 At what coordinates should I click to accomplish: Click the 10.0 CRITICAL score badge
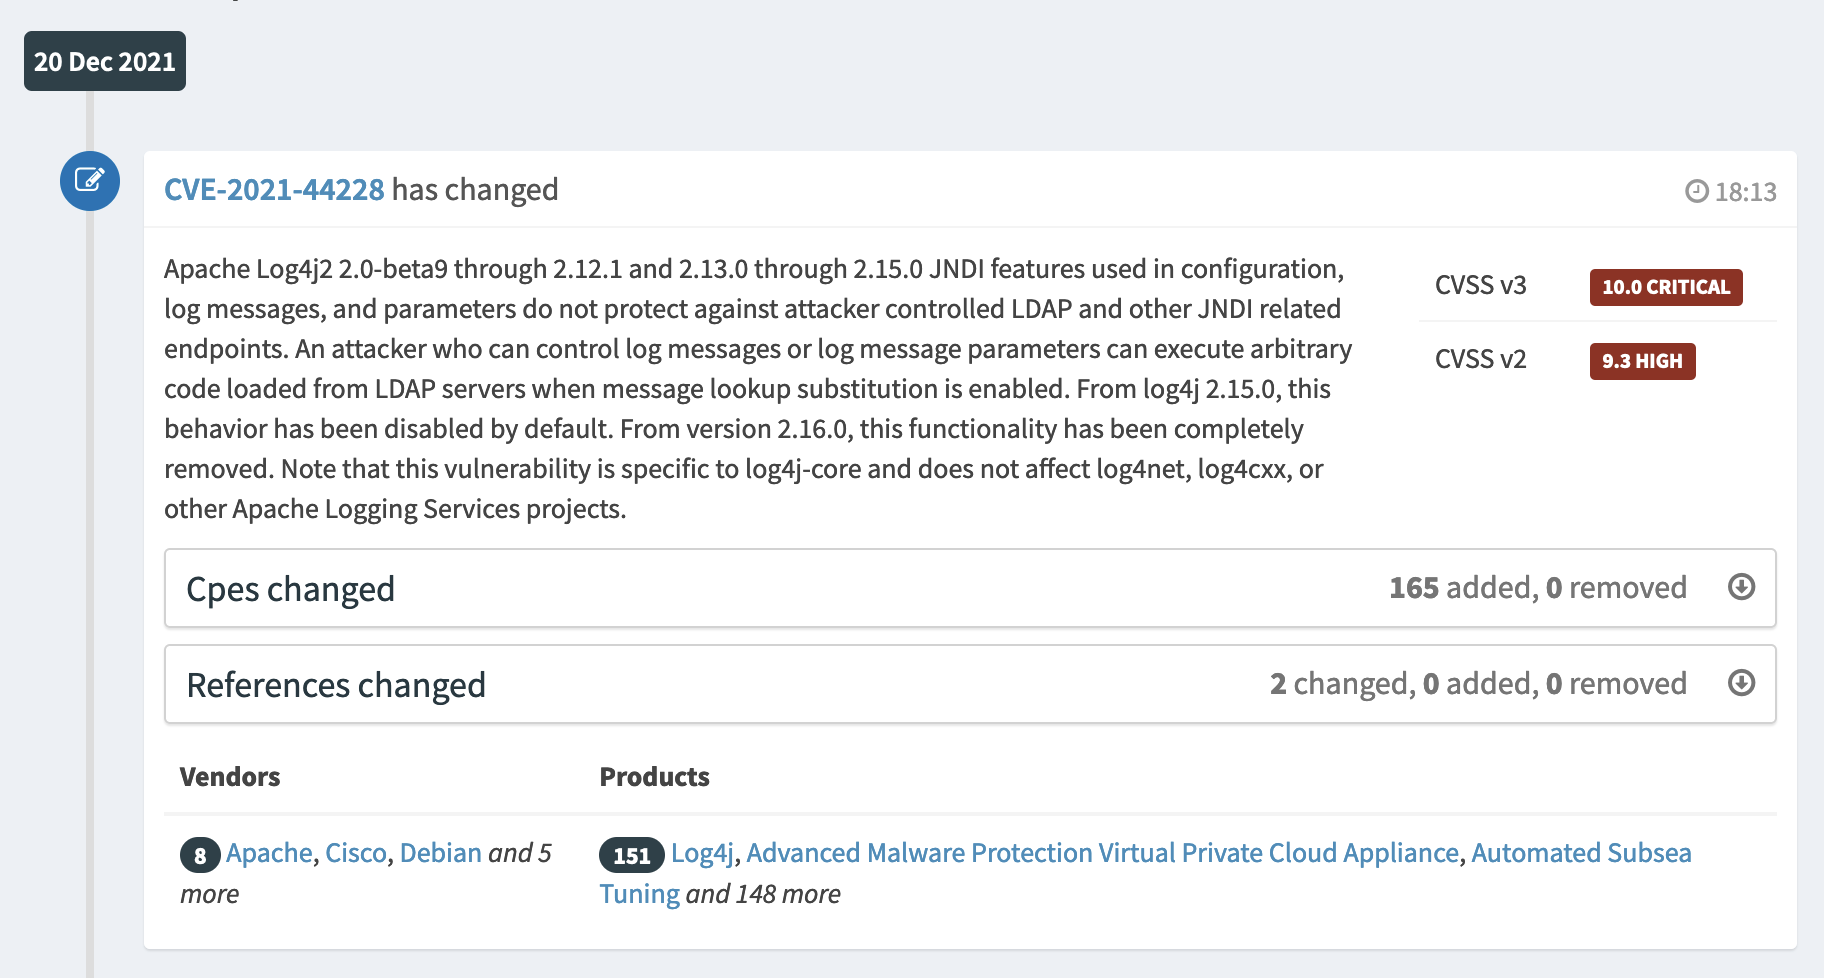pyautogui.click(x=1665, y=287)
